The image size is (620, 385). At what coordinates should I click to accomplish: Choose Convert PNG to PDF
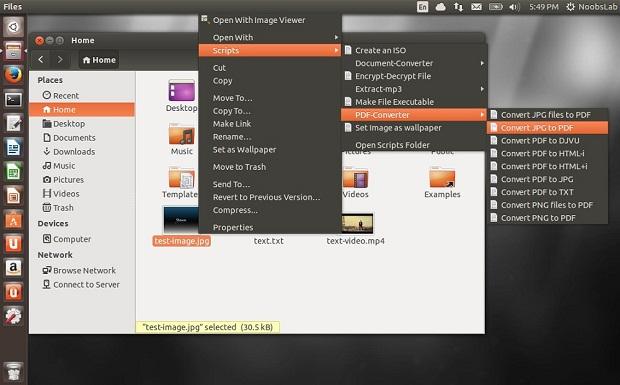click(548, 218)
